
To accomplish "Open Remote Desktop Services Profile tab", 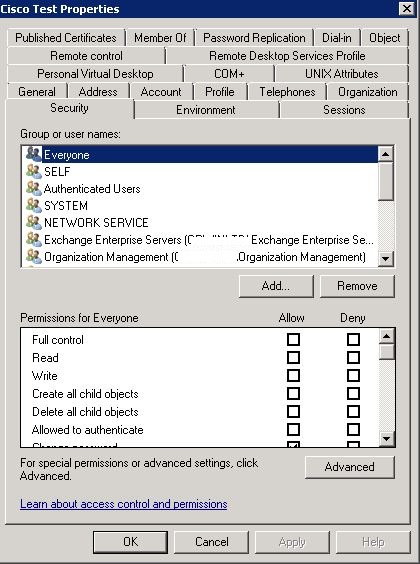I will click(x=287, y=56).
